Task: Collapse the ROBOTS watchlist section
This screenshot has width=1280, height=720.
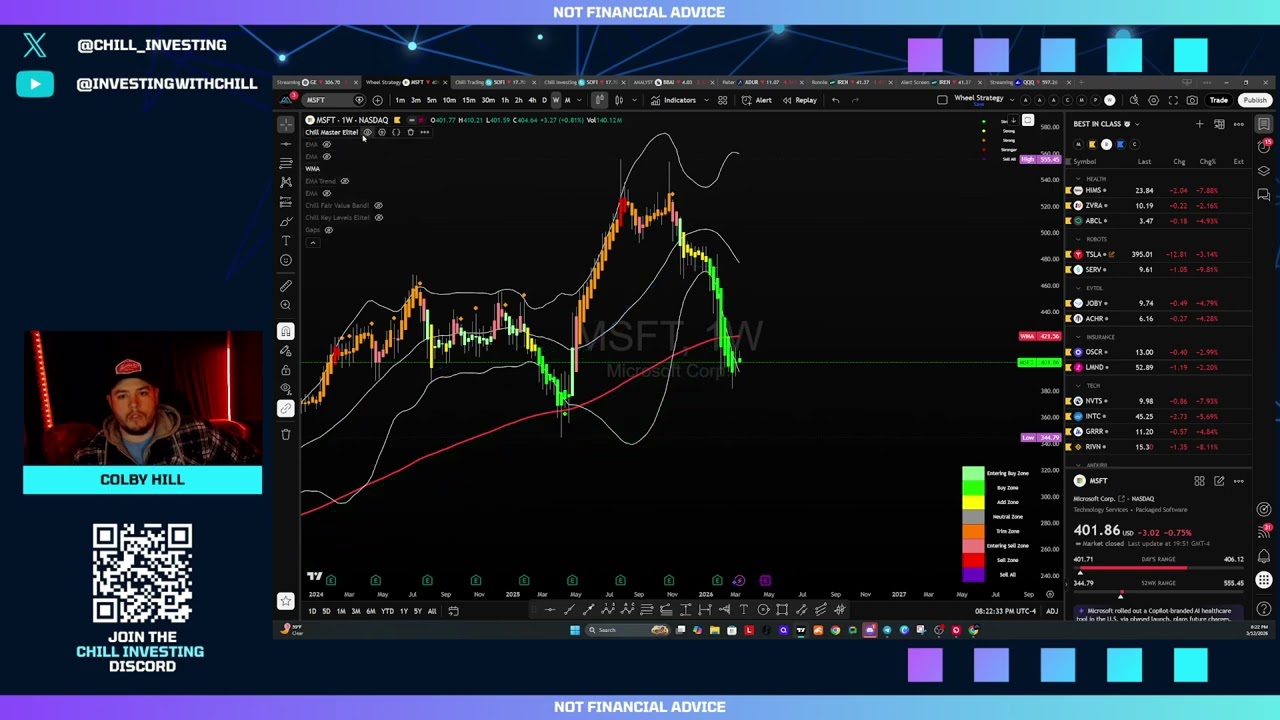Action: 1078,239
